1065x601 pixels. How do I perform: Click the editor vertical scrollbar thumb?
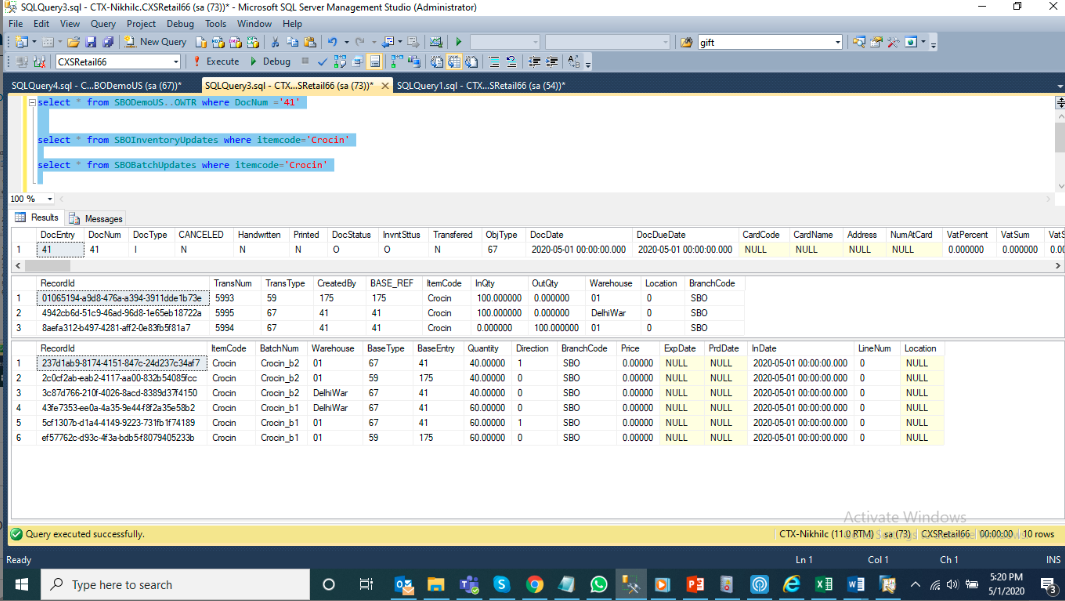[x=1060, y=137]
